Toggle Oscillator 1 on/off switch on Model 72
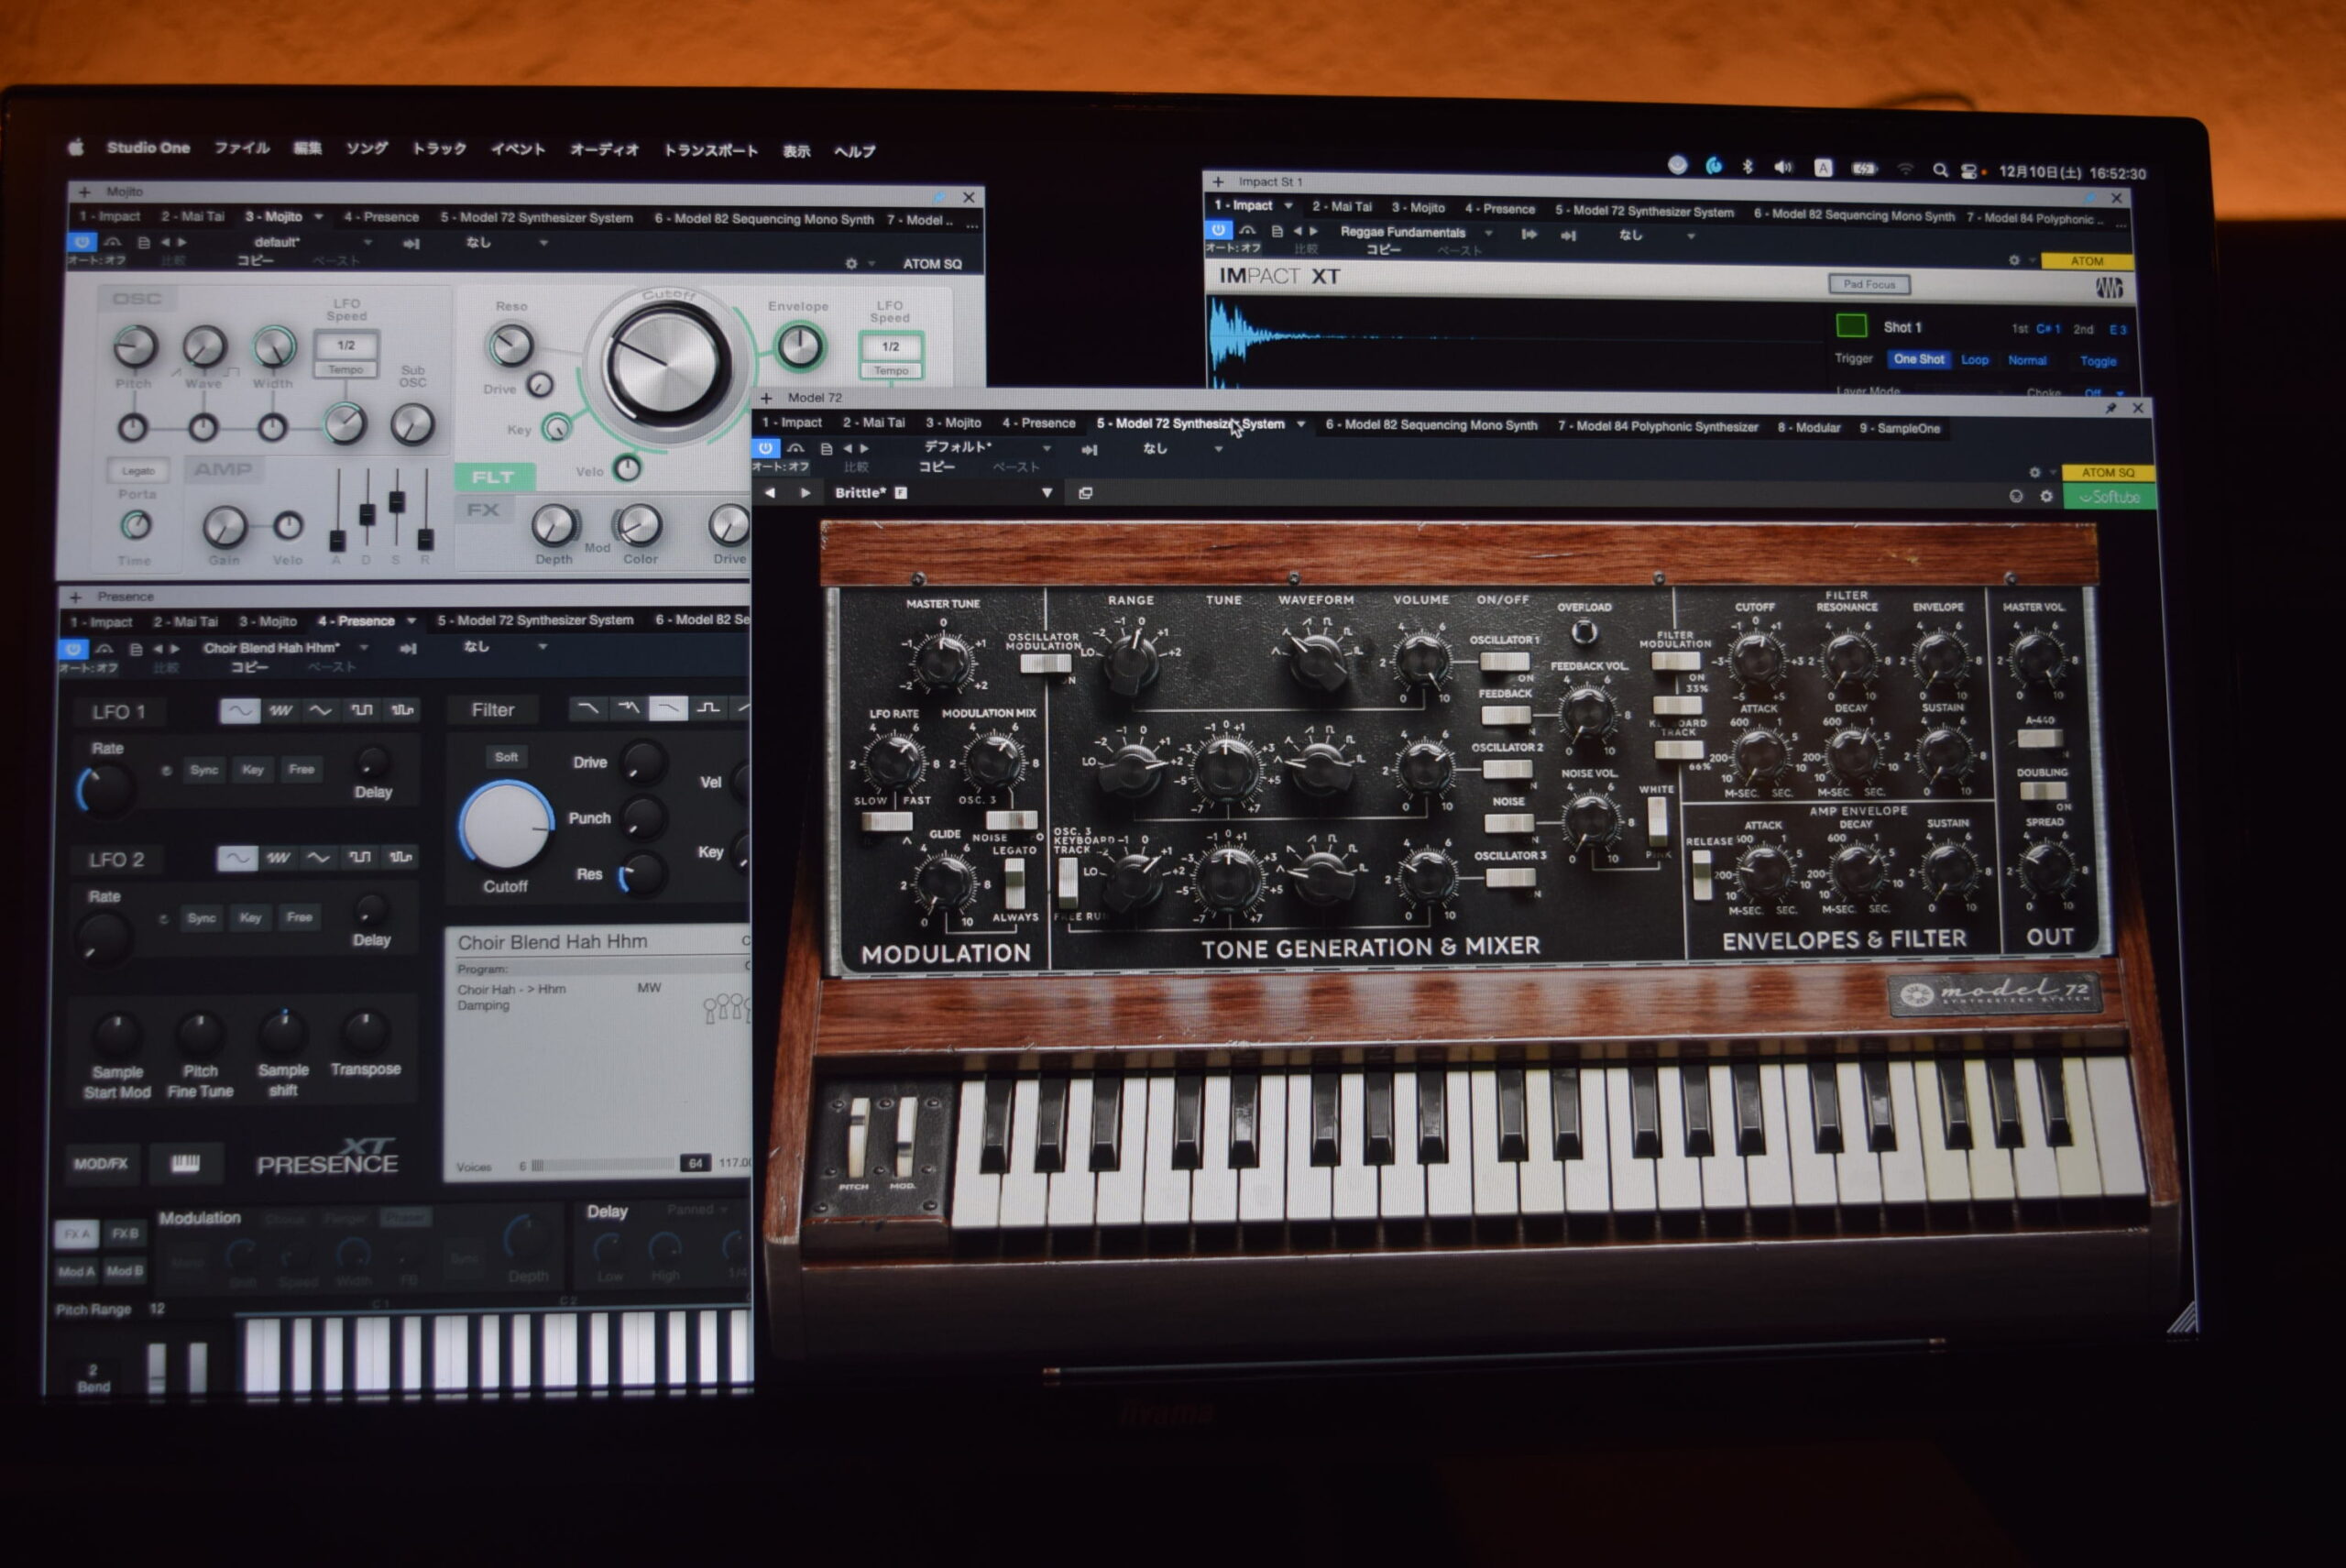 pyautogui.click(x=1504, y=662)
